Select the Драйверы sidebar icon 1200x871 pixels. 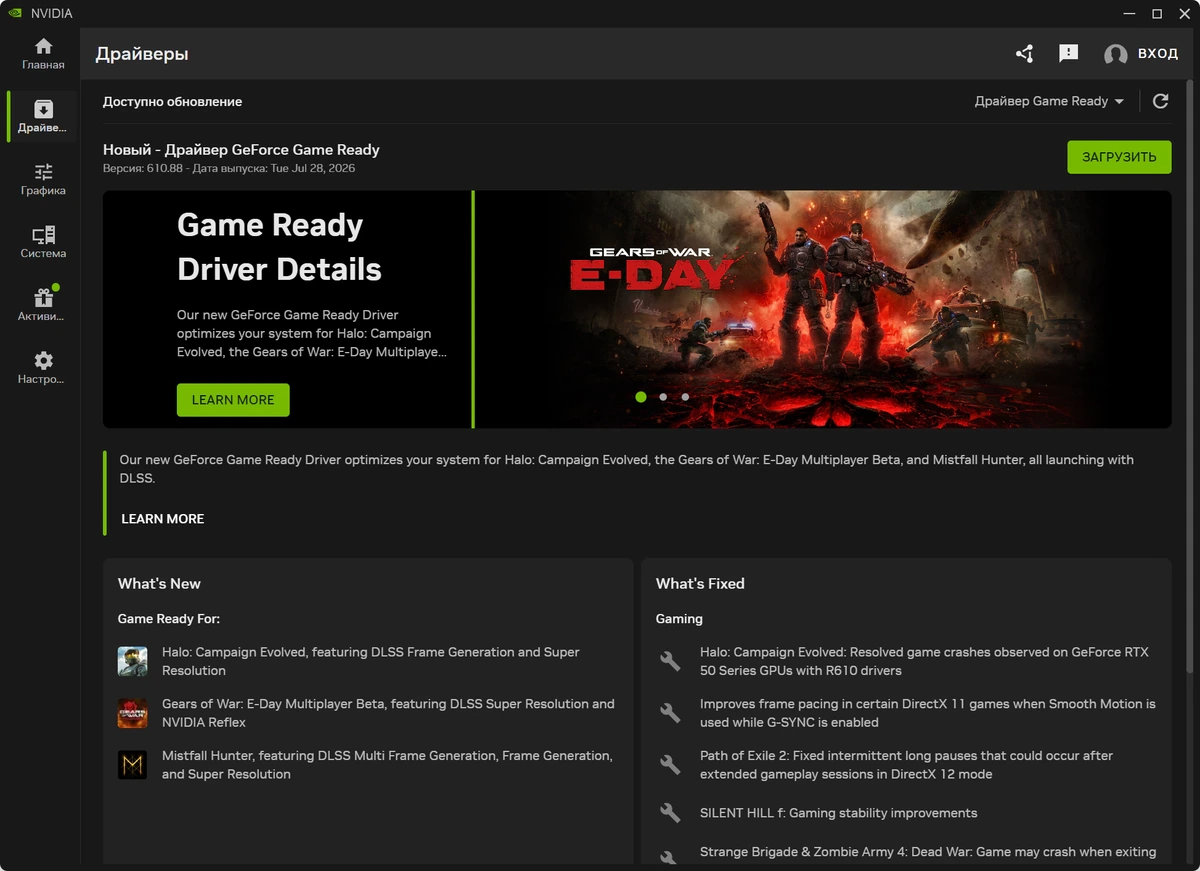pos(43,109)
